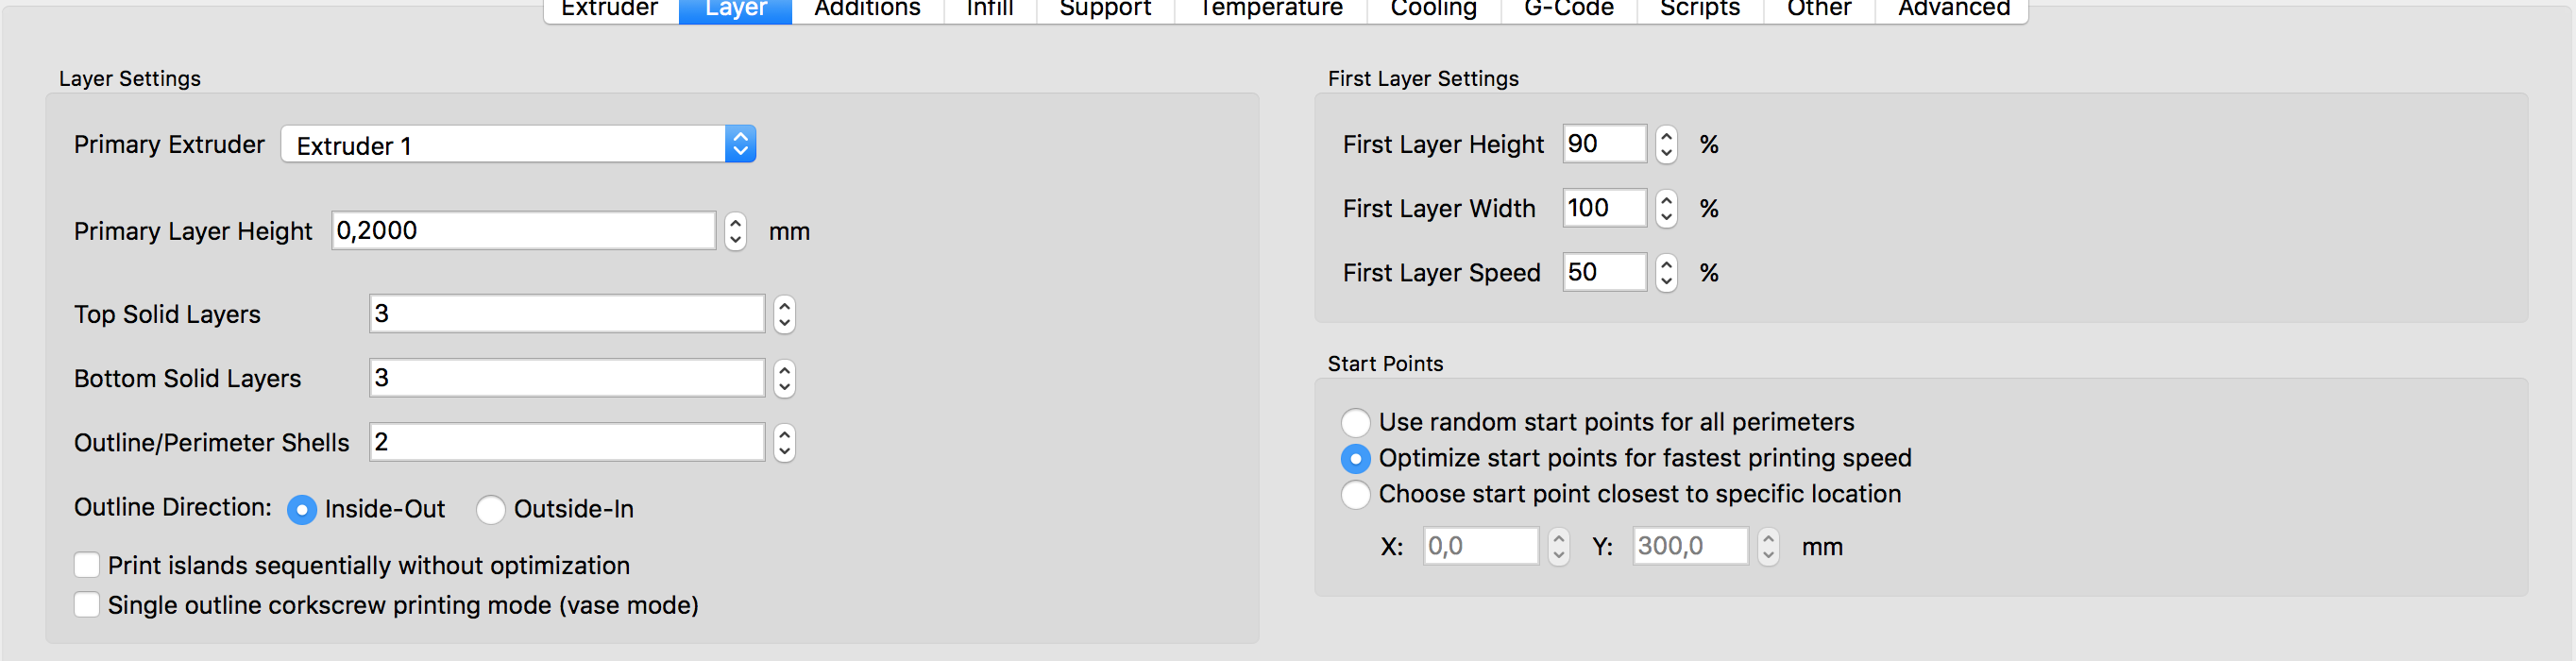
Task: Click the Outline/Perimeter Shells stepper
Action: (x=784, y=442)
